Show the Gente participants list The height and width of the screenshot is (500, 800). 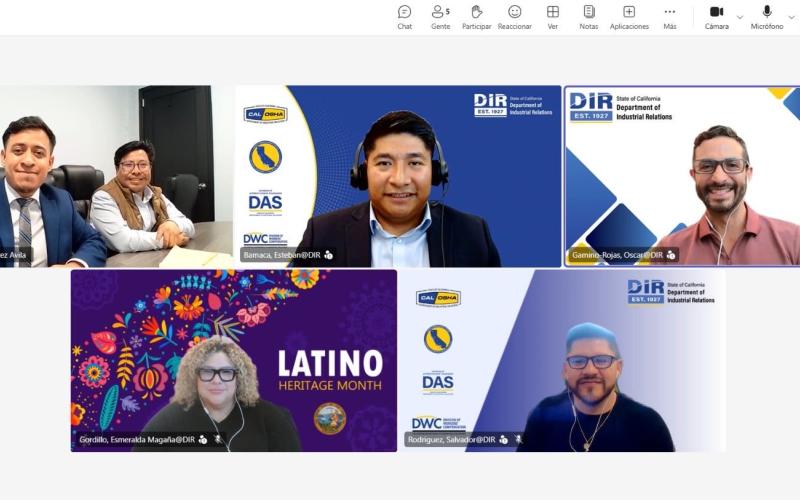coord(440,17)
